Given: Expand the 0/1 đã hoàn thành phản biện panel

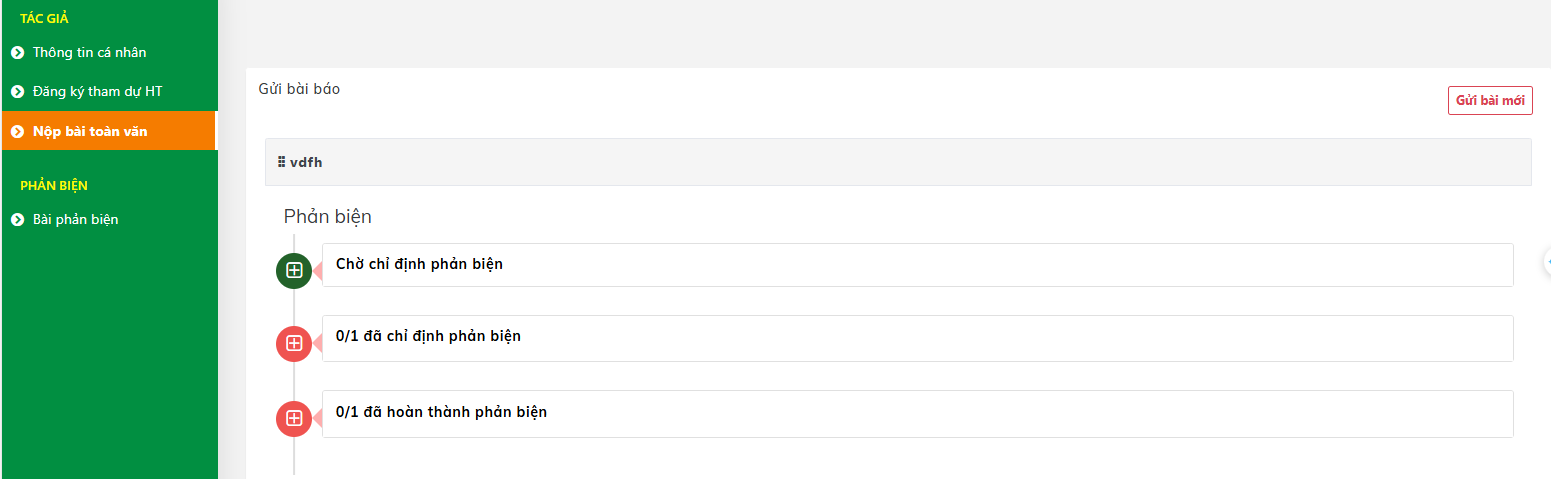Looking at the screenshot, I should point(917,413).
